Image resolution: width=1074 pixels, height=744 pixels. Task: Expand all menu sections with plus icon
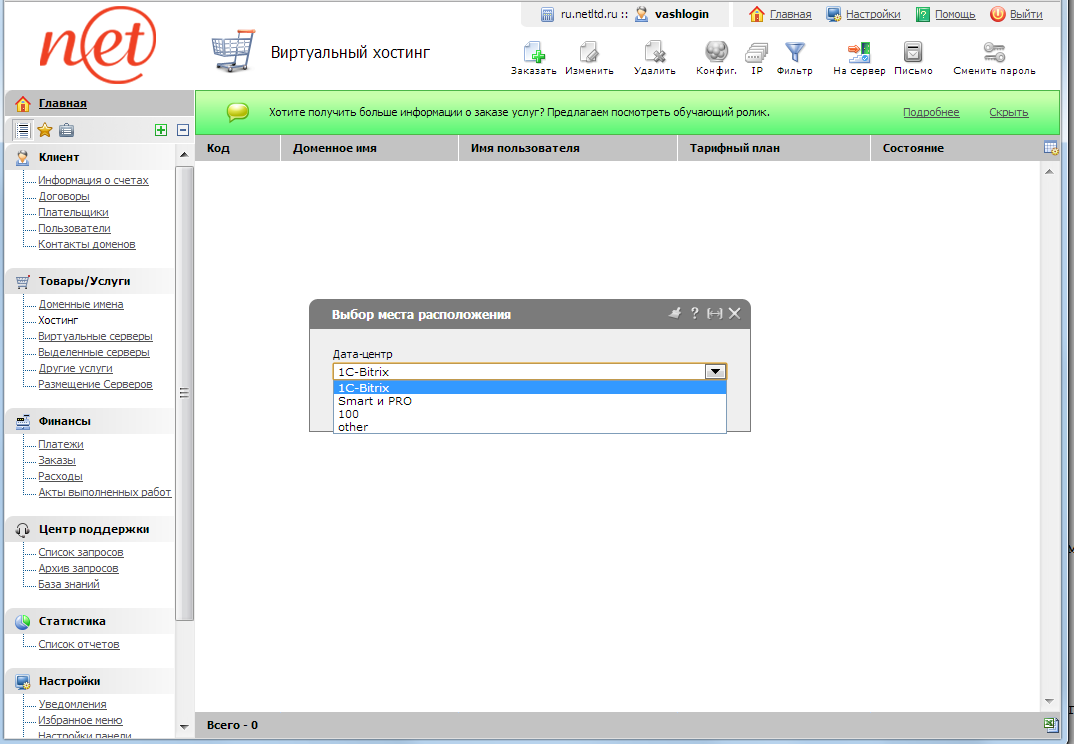coord(160,130)
